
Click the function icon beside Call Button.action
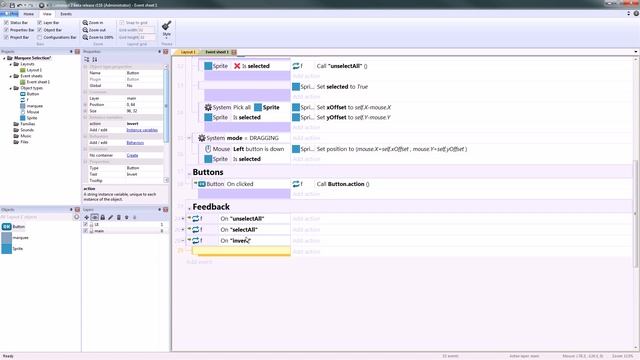296,184
